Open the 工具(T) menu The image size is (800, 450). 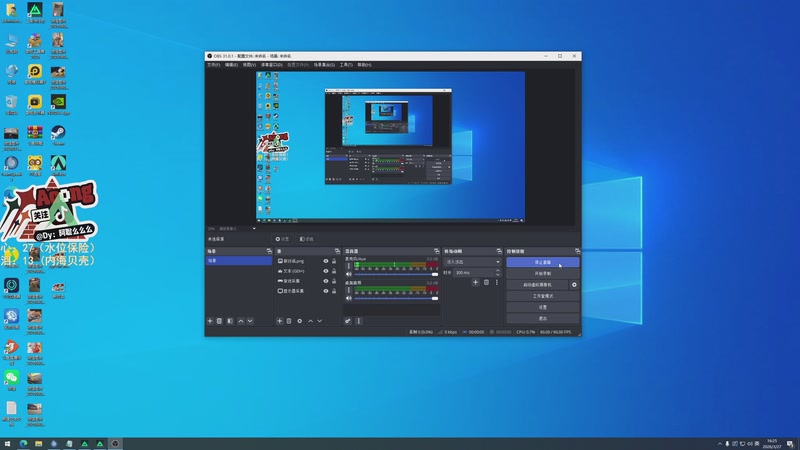click(x=346, y=65)
